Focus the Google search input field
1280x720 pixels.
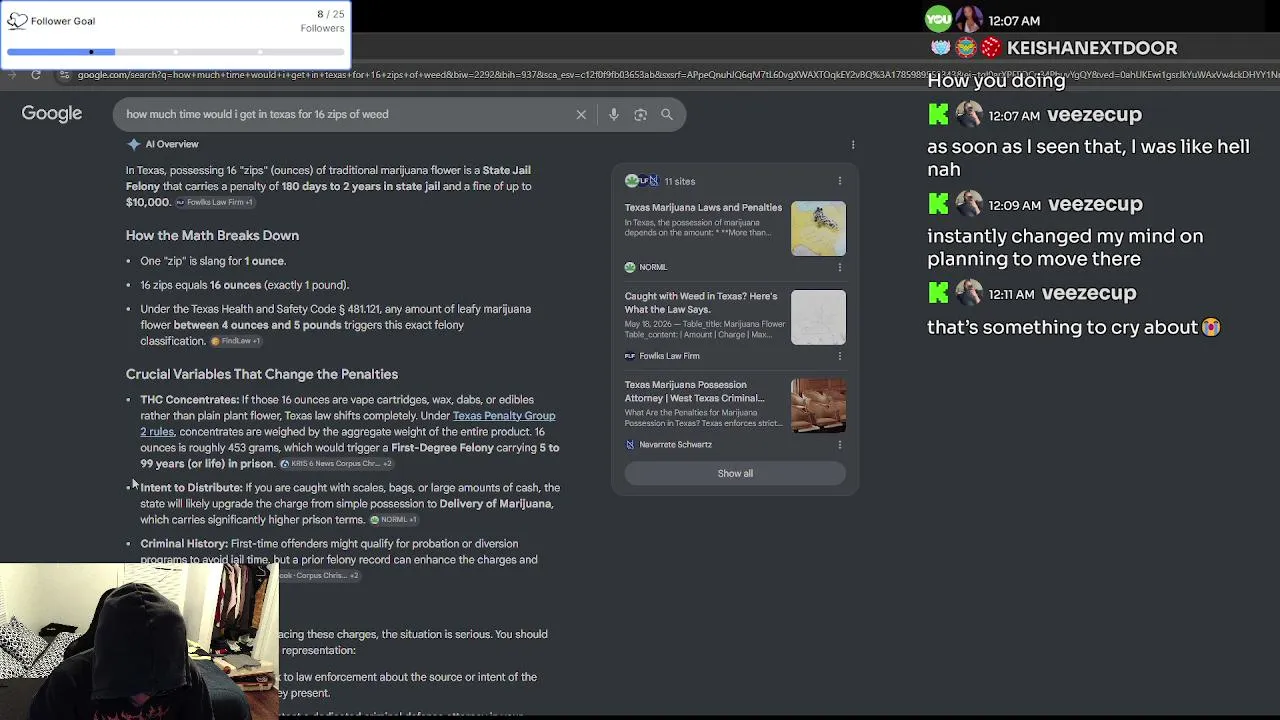click(x=345, y=114)
